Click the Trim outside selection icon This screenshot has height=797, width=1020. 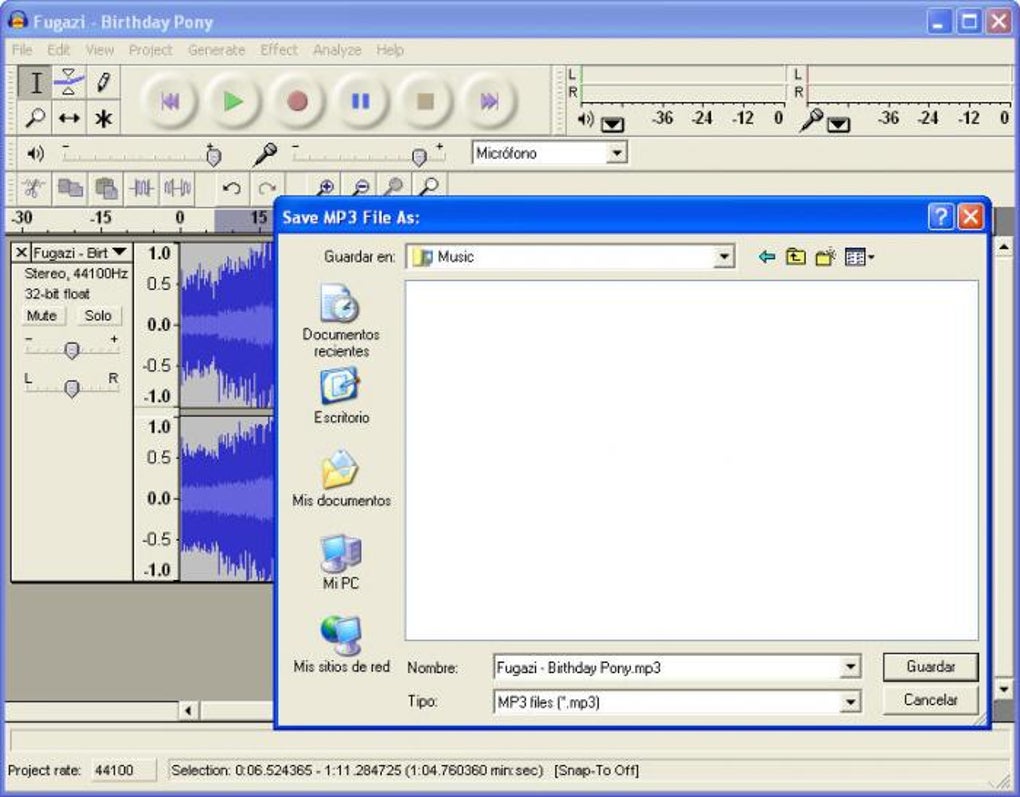click(x=141, y=189)
